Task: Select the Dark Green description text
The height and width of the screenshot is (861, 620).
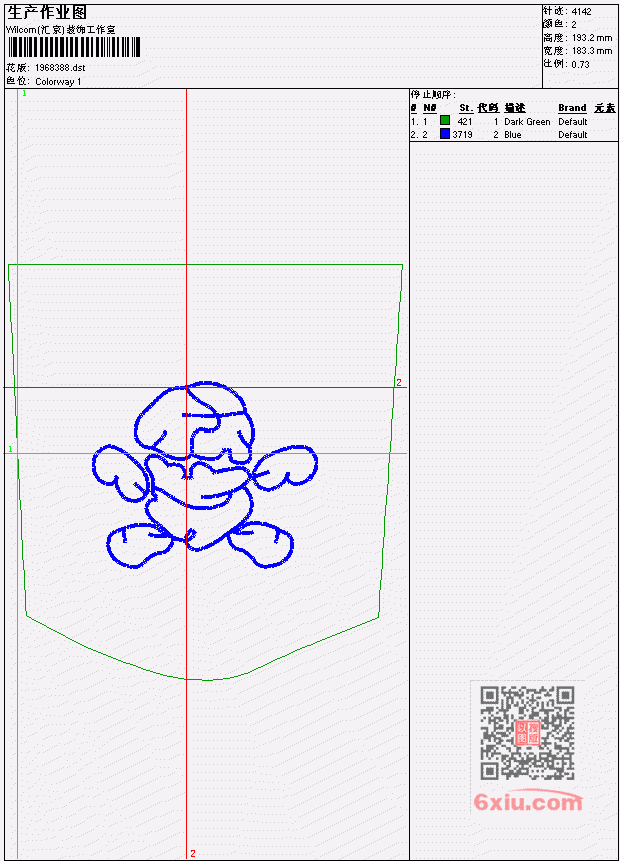Action: pos(527,121)
